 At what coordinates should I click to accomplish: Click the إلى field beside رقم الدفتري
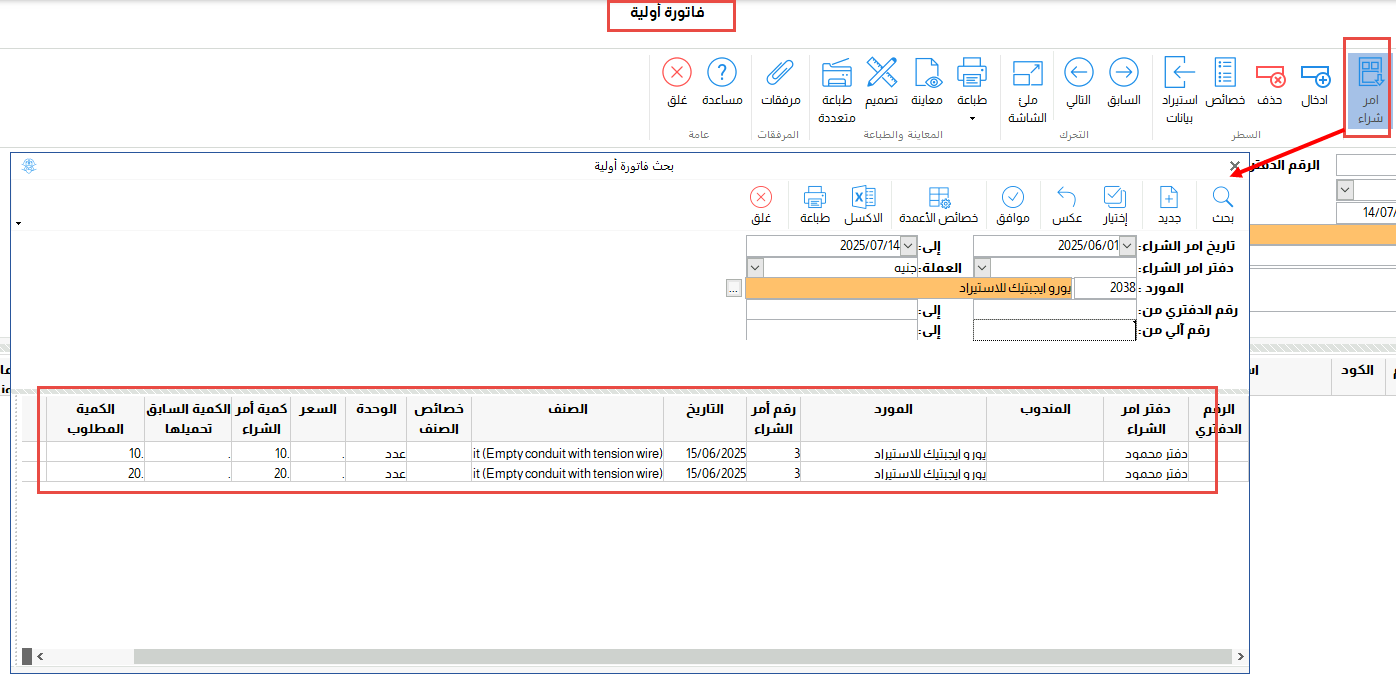coord(832,310)
